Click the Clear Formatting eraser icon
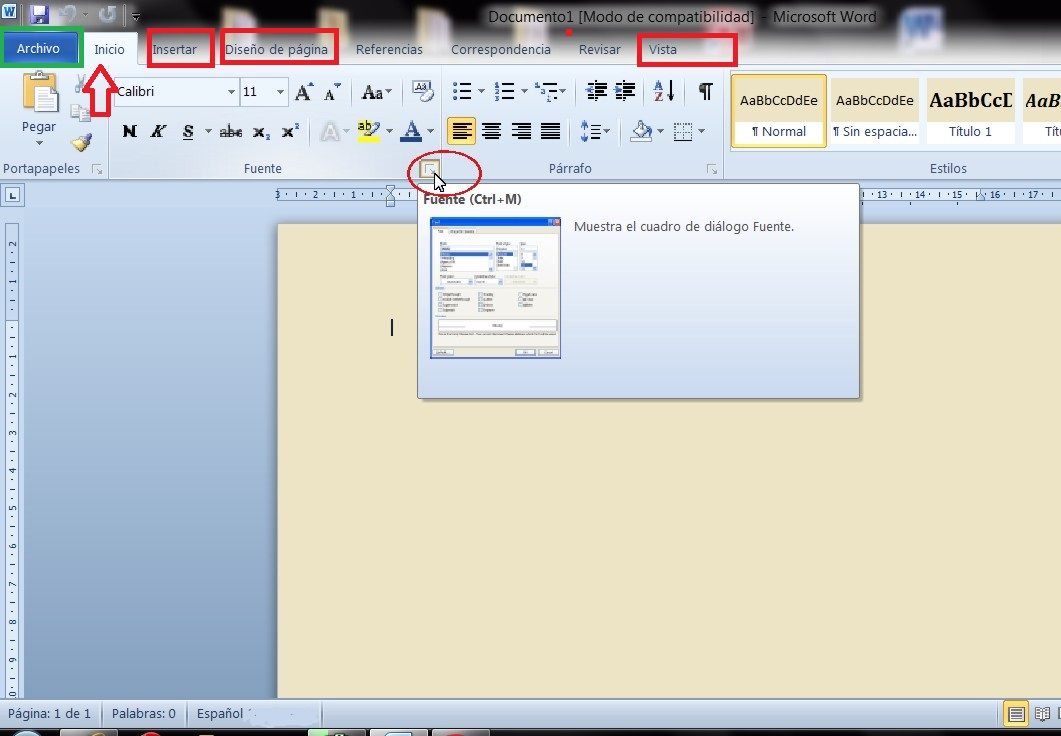1061x736 pixels. click(423, 91)
